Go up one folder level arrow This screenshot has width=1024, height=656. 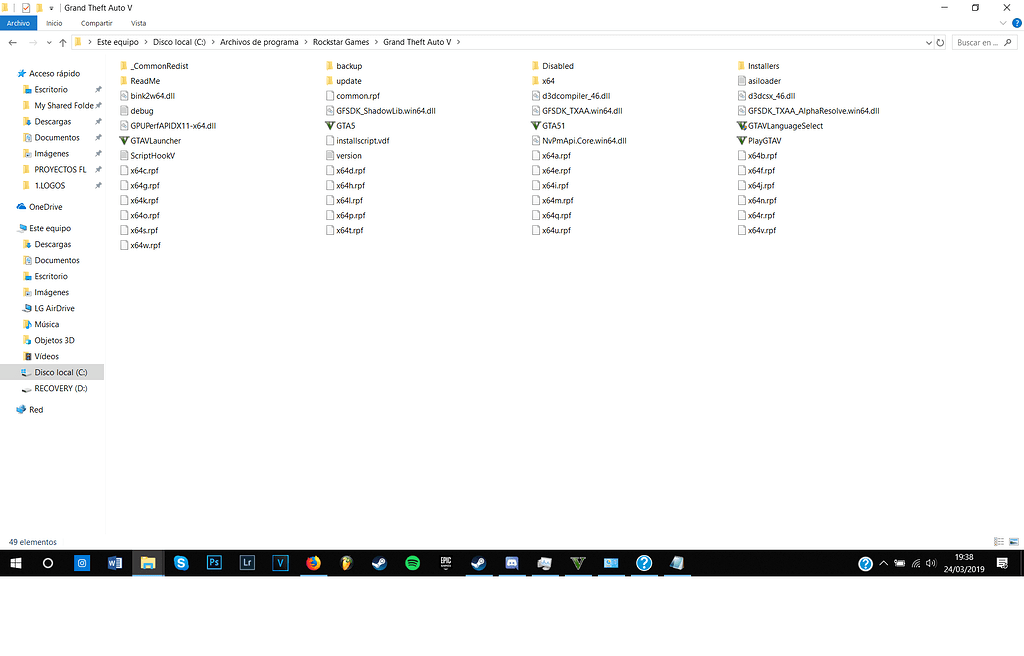click(63, 42)
